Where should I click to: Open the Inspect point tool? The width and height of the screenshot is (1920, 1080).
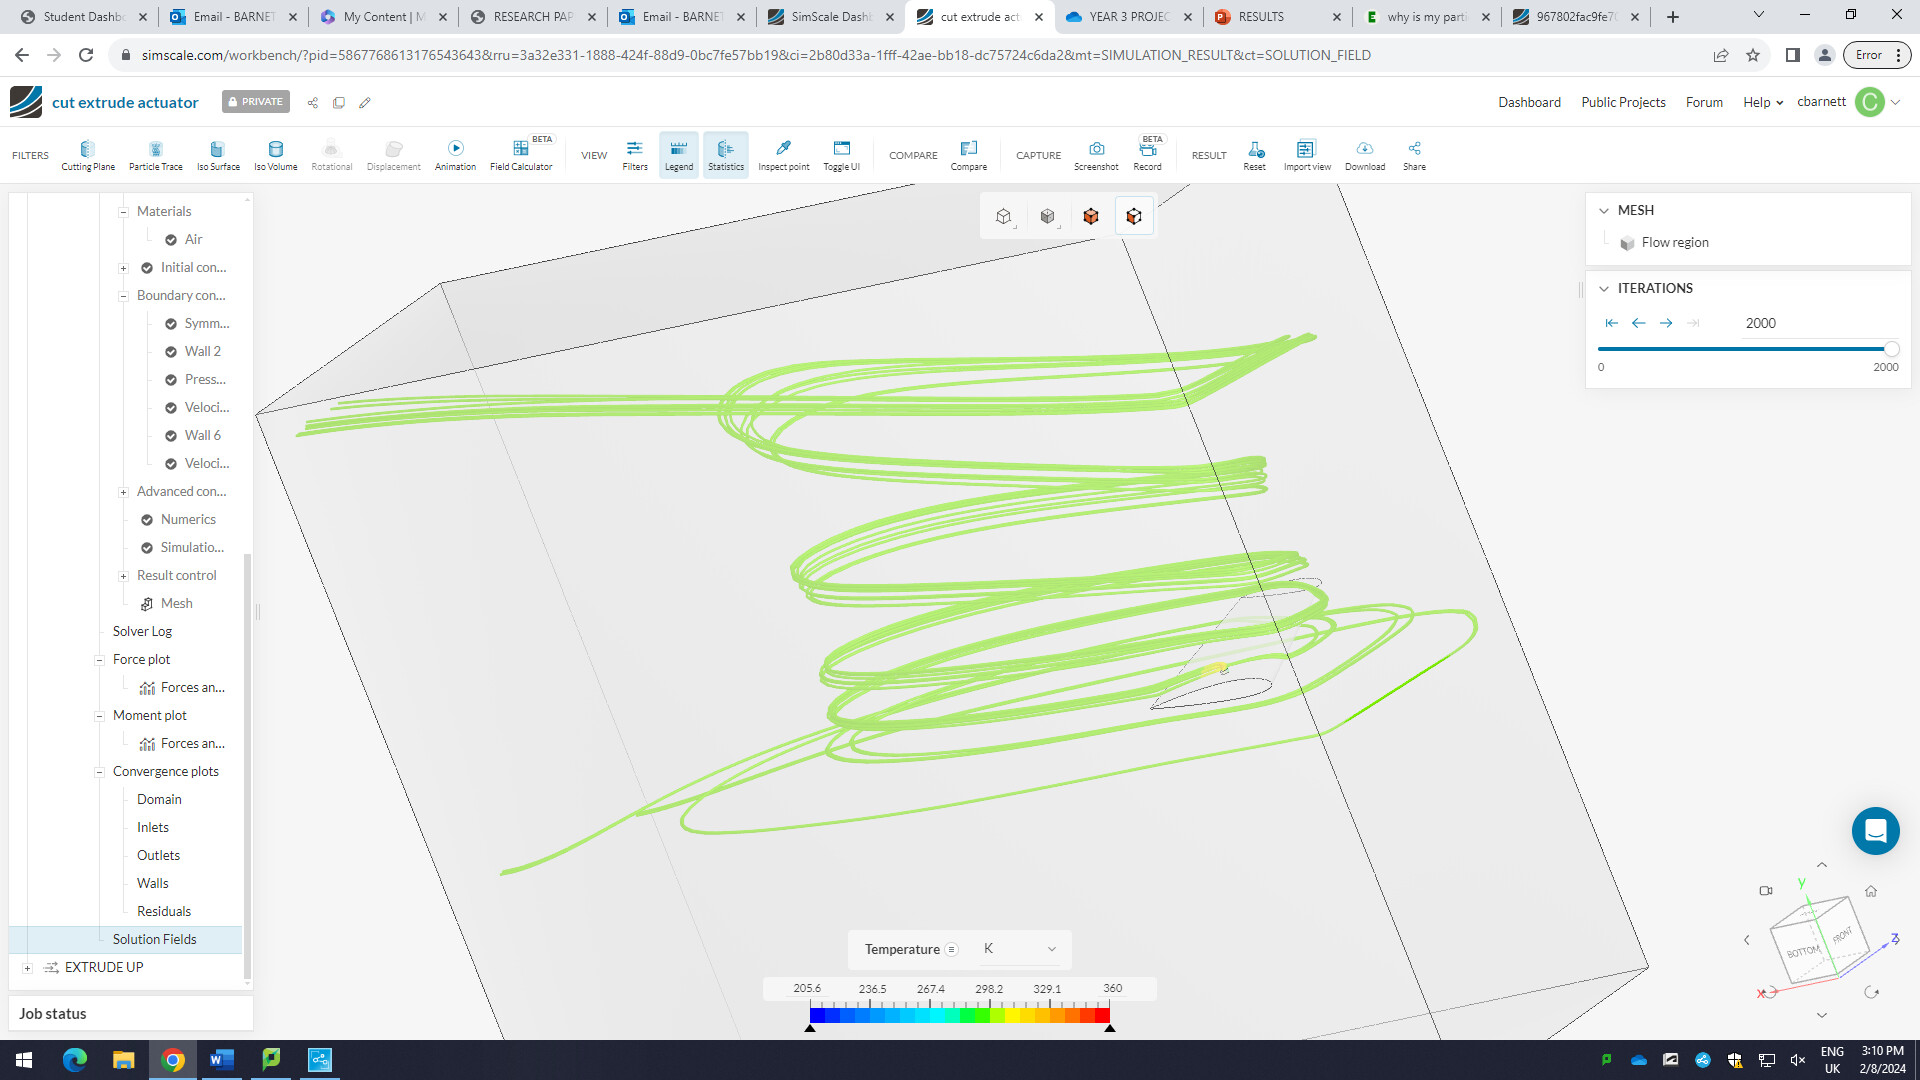coord(783,153)
